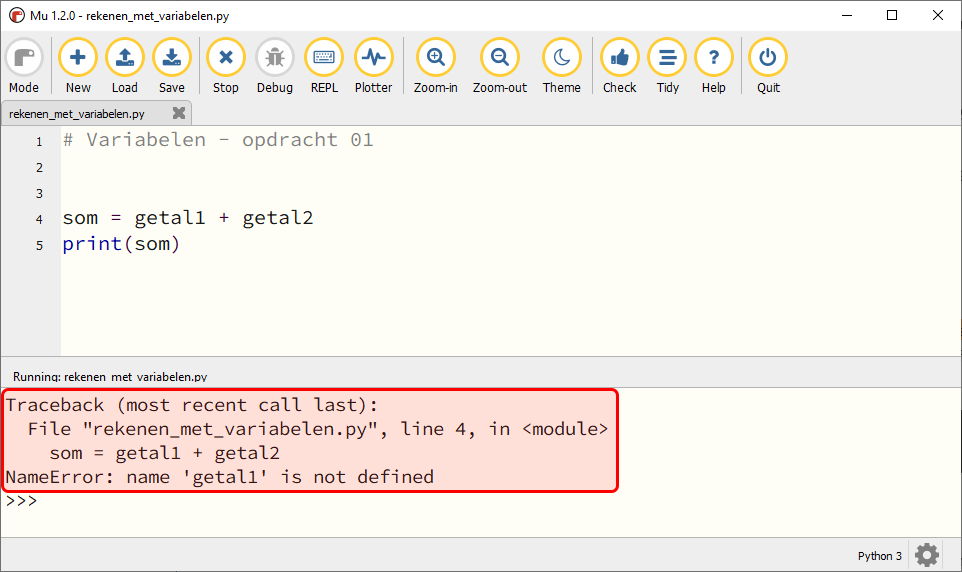
Task: Click the Load file icon
Action: (125, 66)
